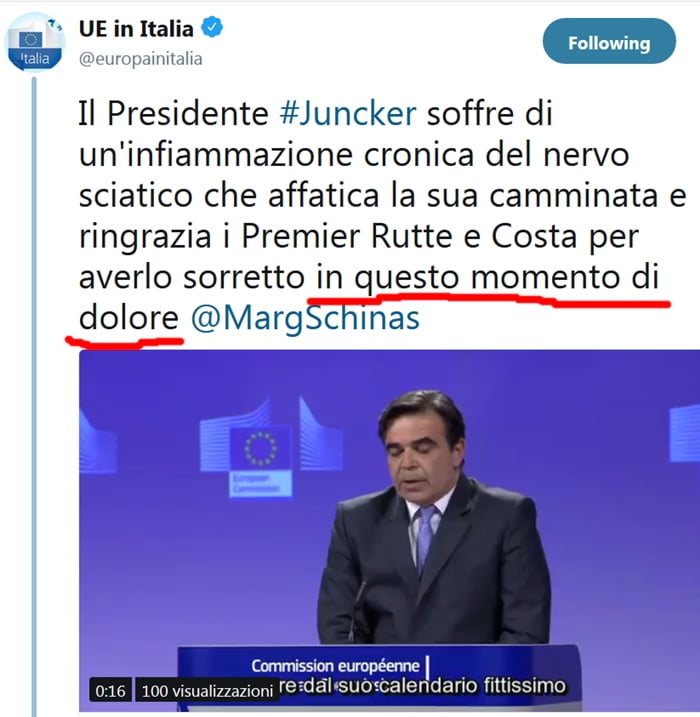The width and height of the screenshot is (700, 717).
Task: Click the EU flag emblem in avatar
Action: (x=31, y=39)
